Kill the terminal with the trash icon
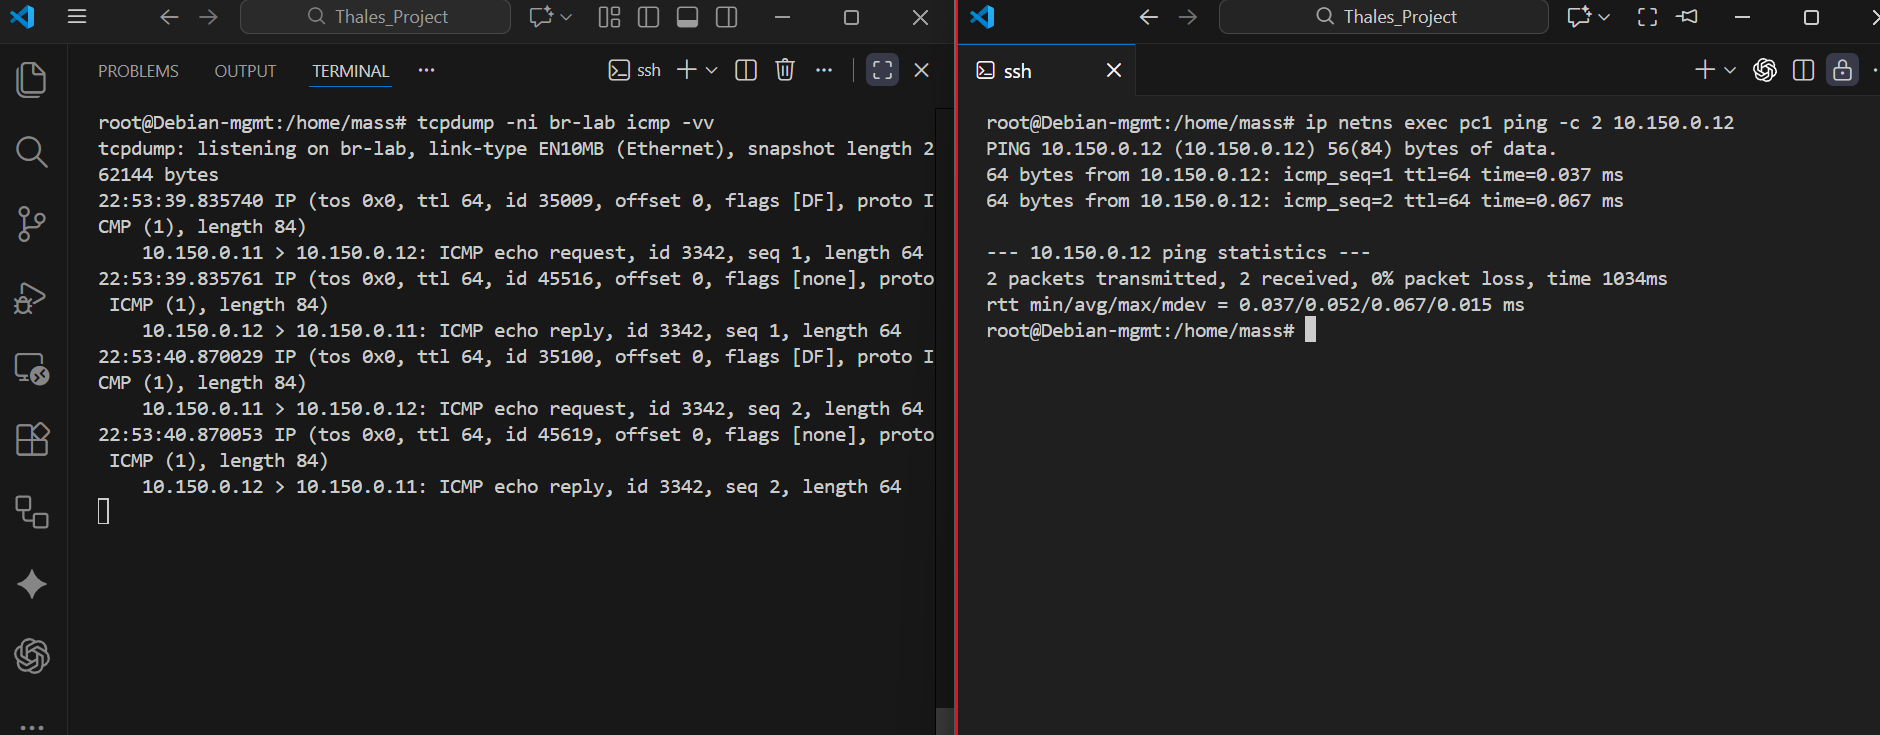The width and height of the screenshot is (1880, 735). (x=785, y=70)
